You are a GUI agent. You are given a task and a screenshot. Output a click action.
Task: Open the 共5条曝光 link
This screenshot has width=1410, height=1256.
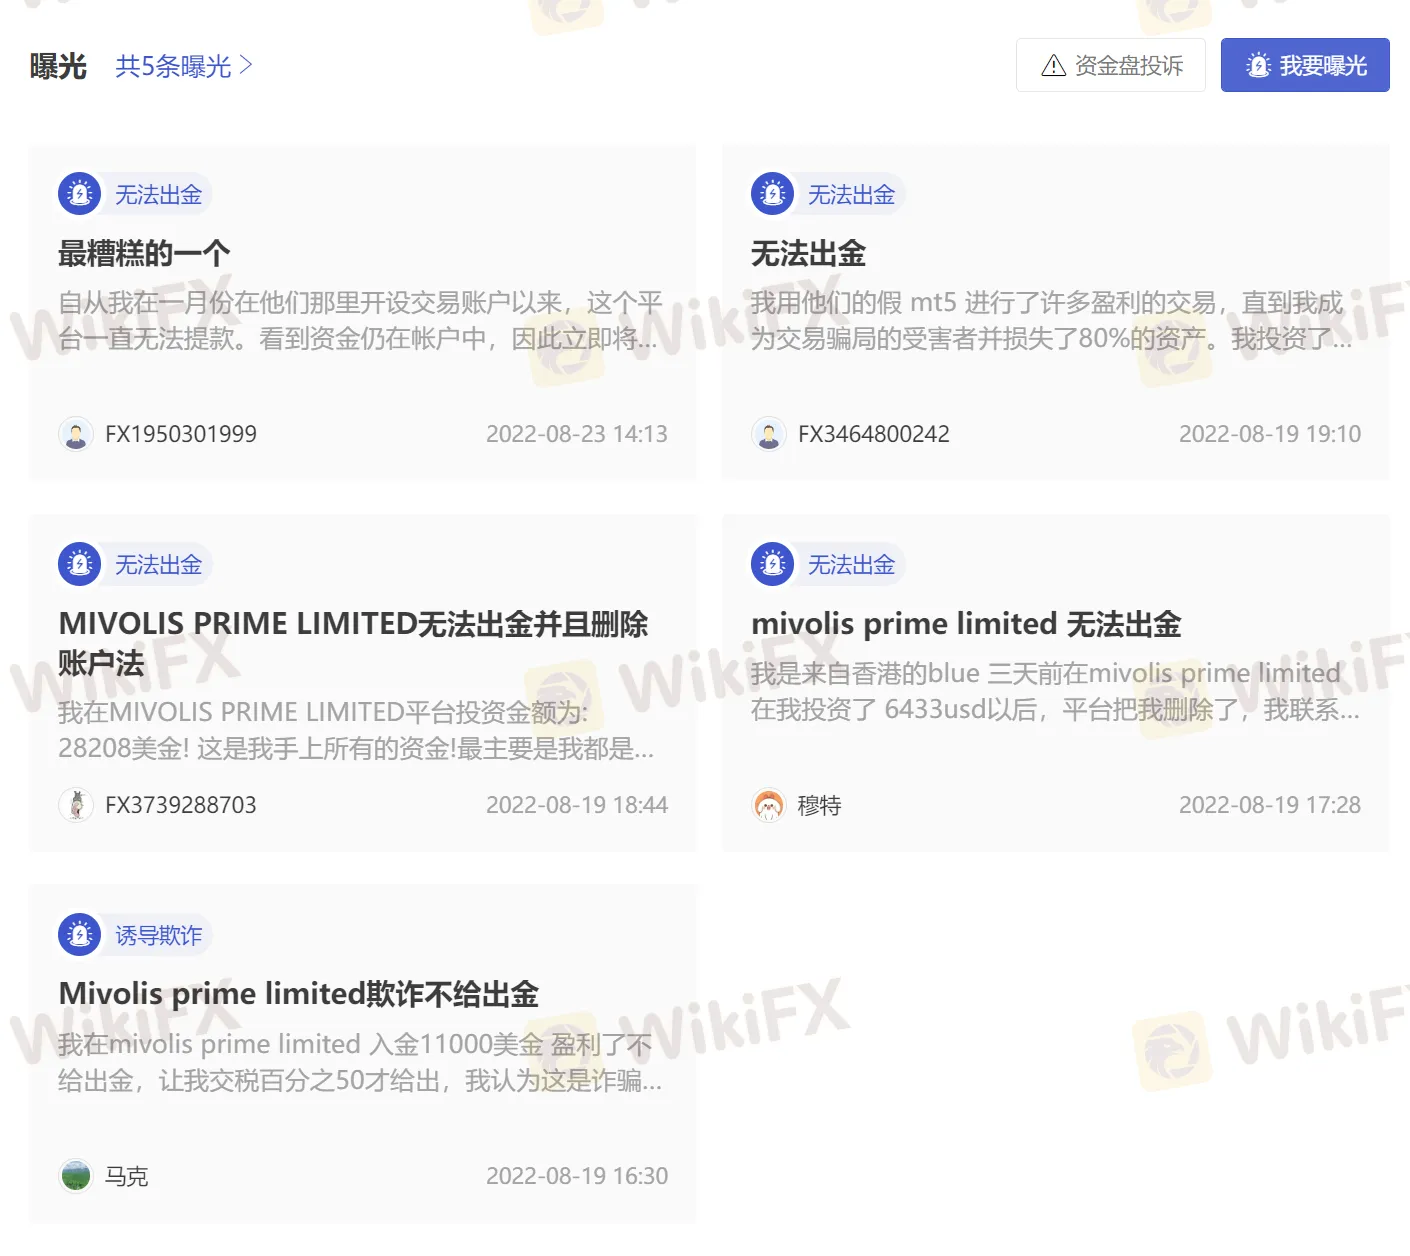pos(184,66)
